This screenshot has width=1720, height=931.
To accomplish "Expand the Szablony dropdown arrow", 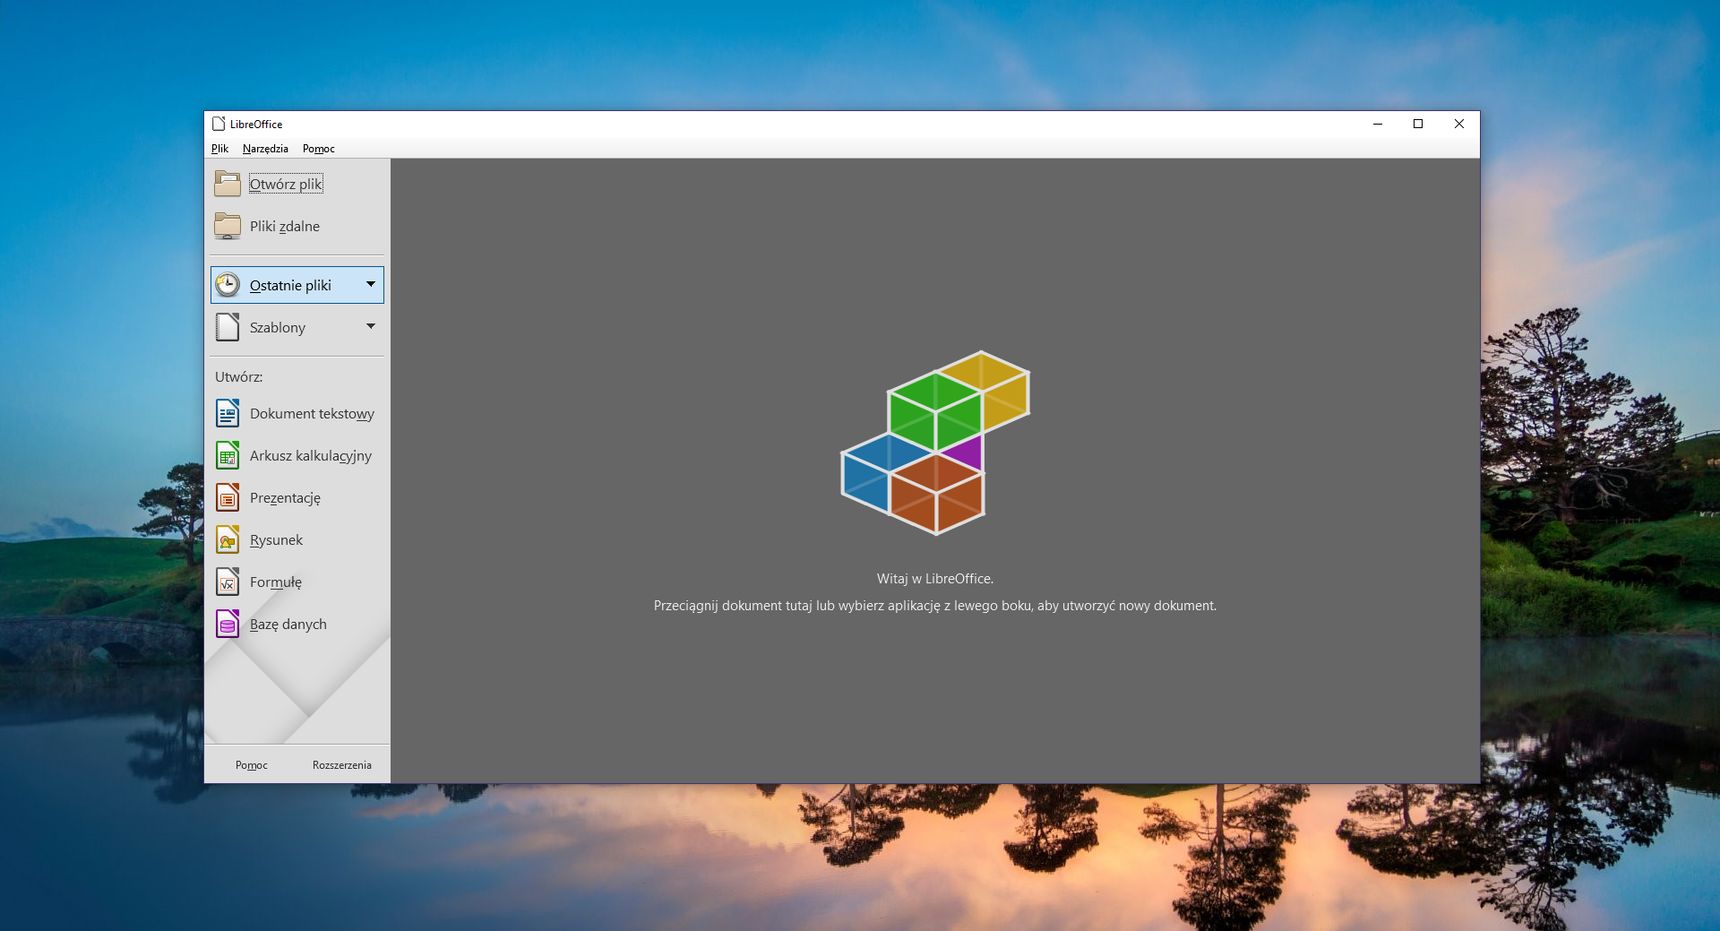I will pos(371,327).
